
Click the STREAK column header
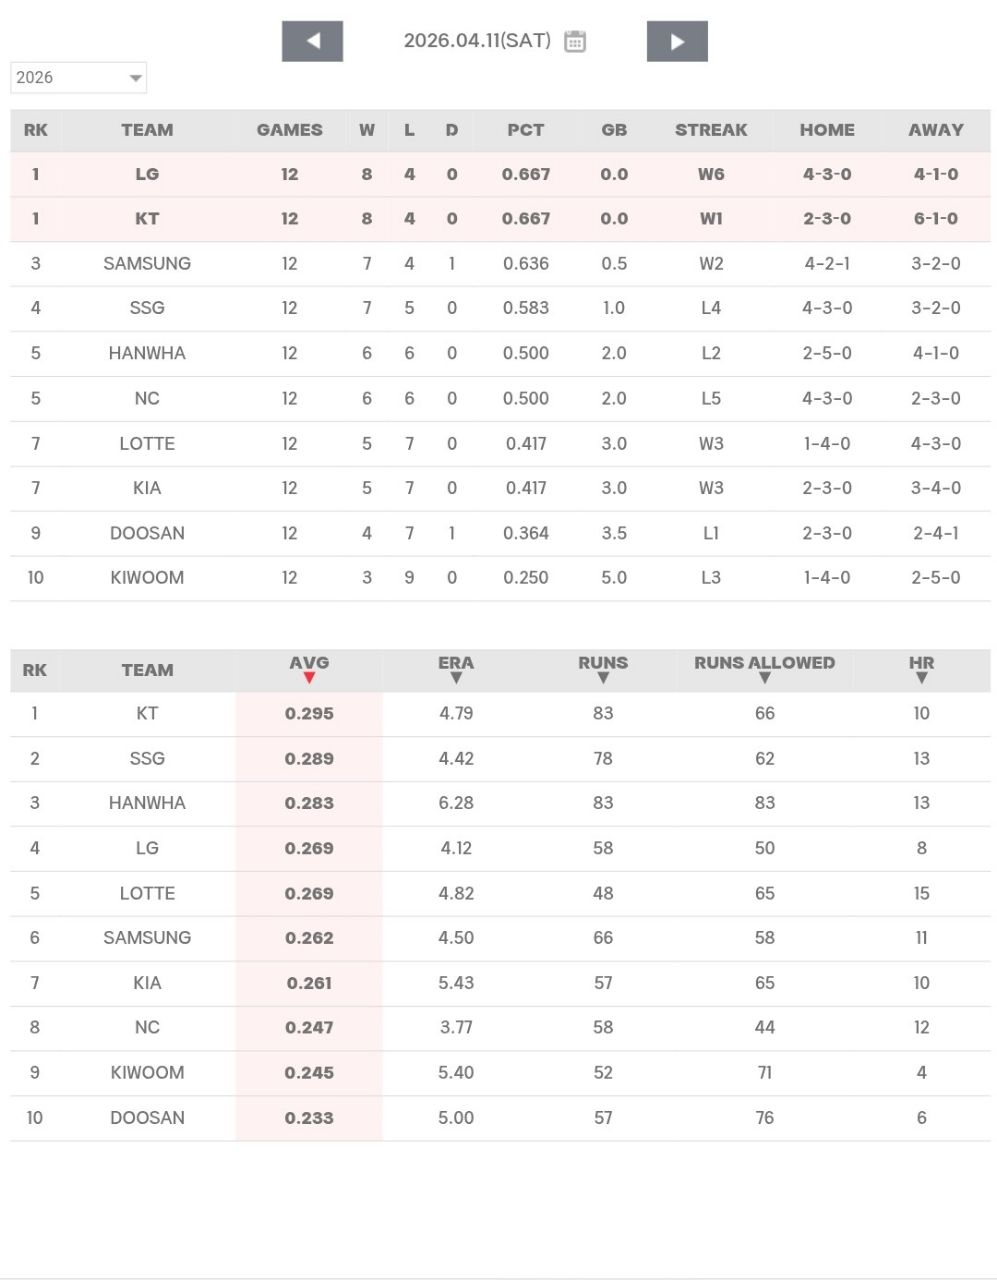(711, 130)
